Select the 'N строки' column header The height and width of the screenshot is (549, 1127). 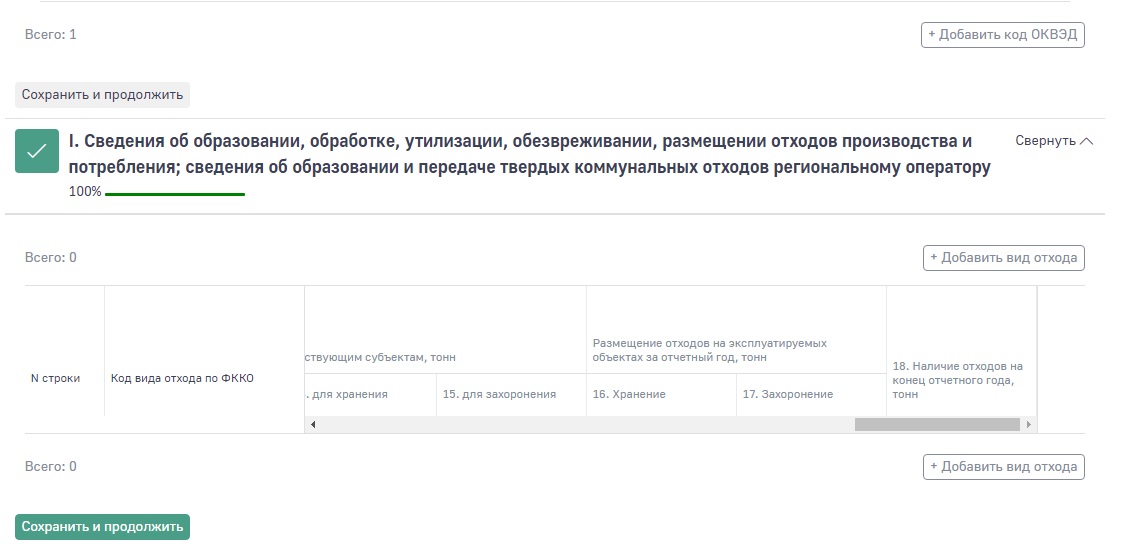(x=55, y=378)
